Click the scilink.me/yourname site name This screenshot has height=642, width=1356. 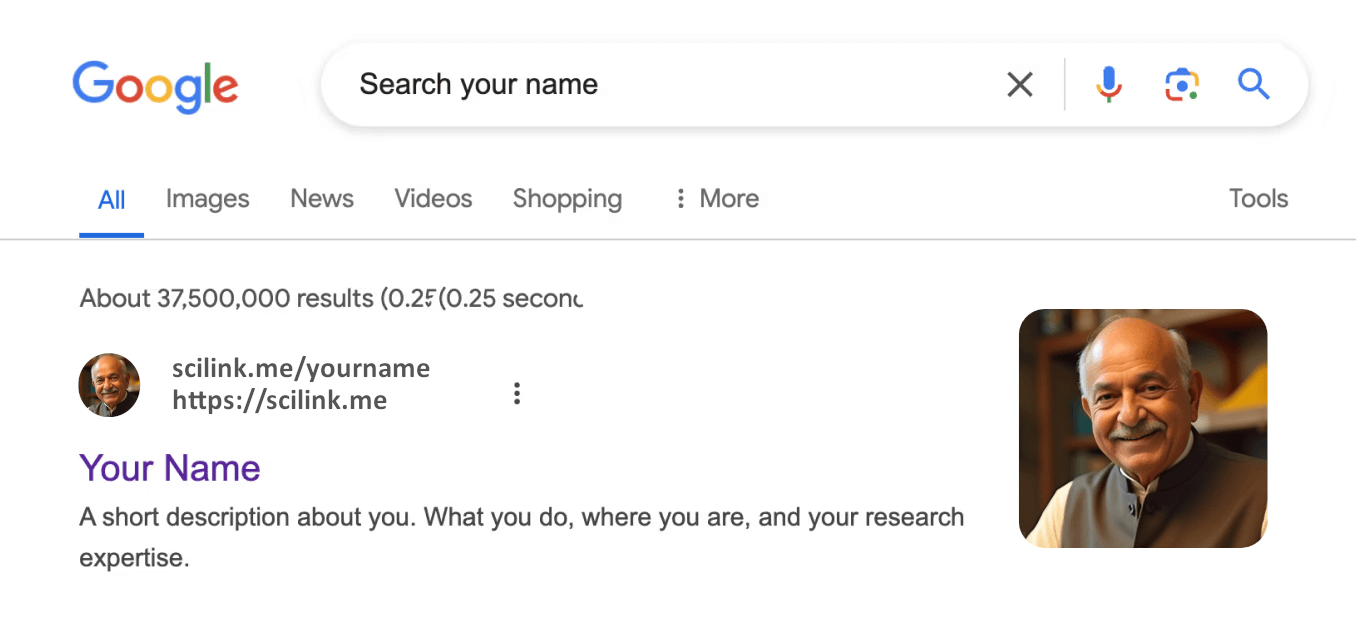point(301,369)
